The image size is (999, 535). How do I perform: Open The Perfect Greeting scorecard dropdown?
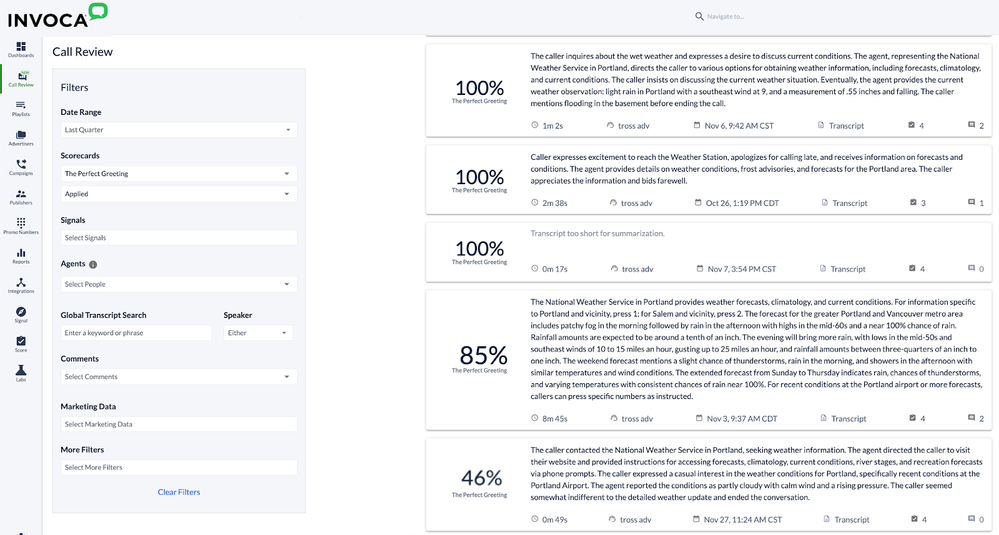click(178, 174)
